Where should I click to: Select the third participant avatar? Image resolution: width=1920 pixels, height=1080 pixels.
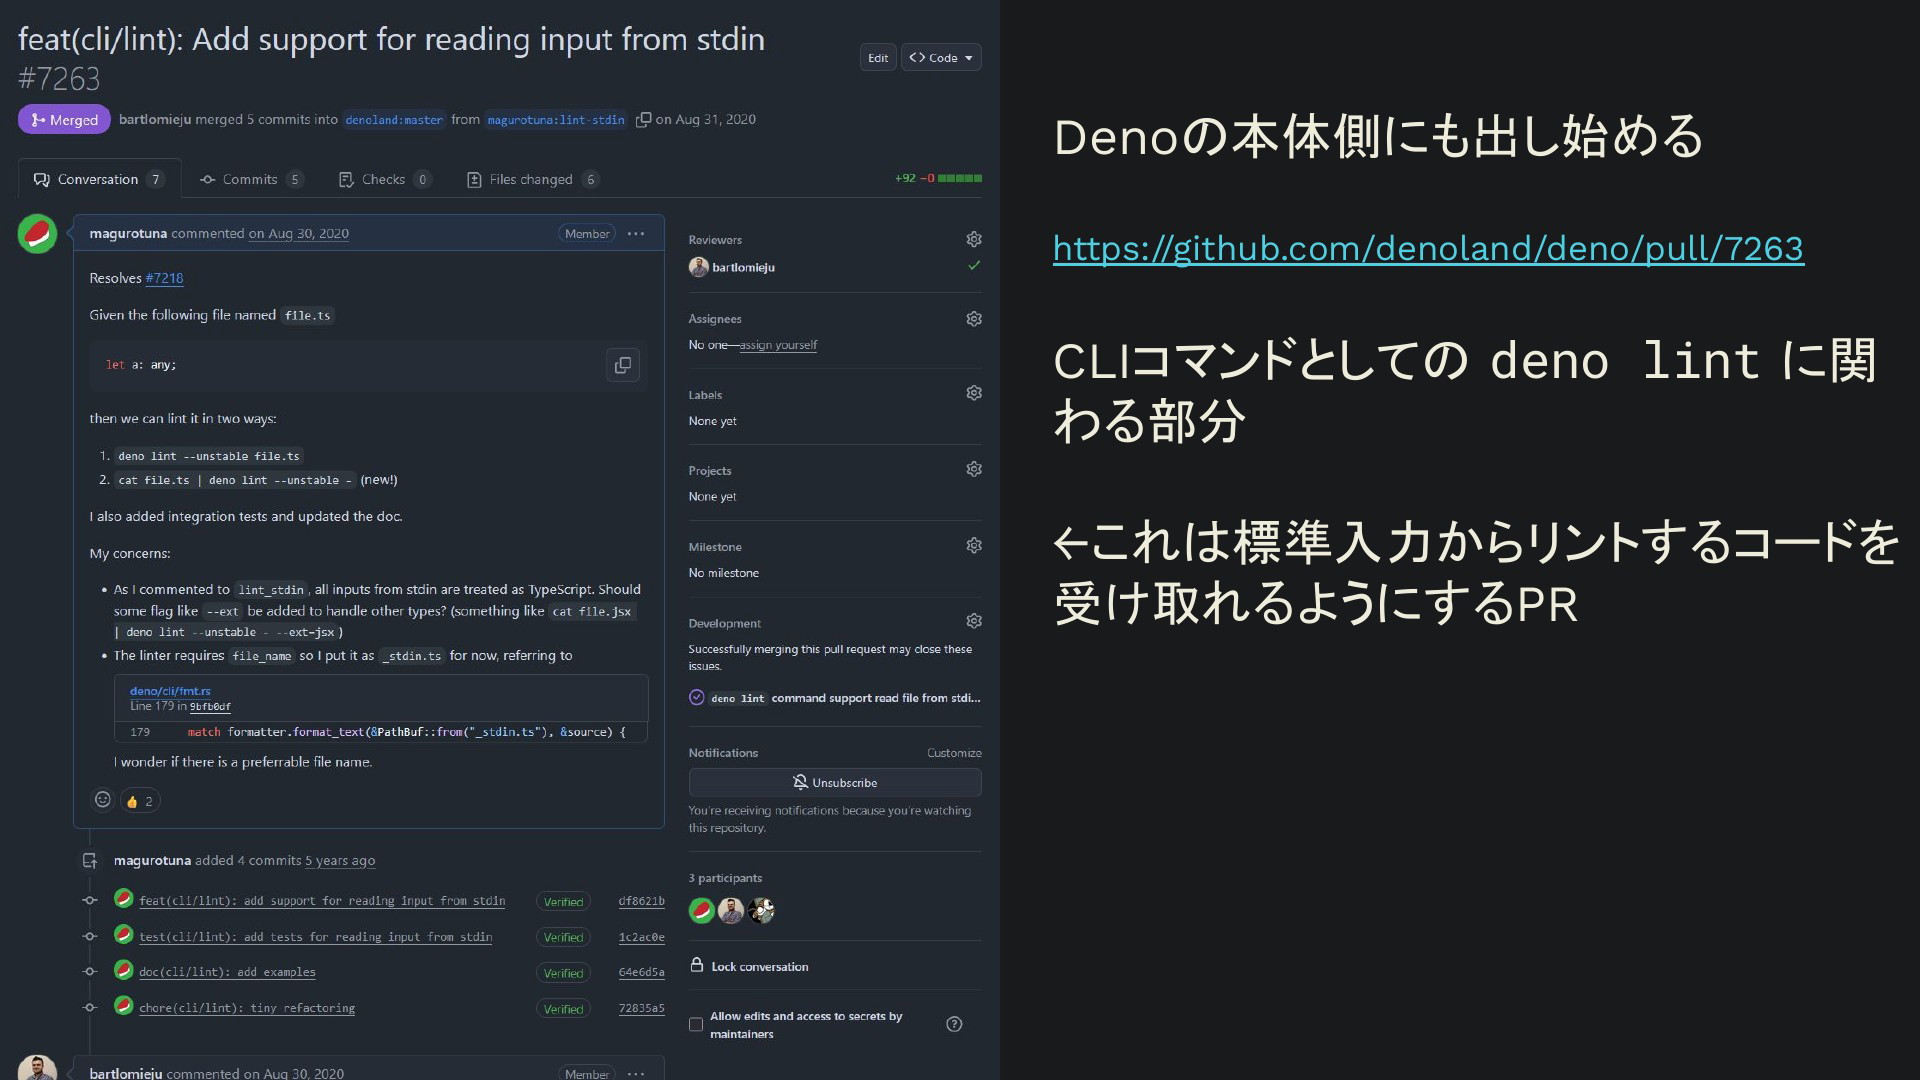(761, 911)
